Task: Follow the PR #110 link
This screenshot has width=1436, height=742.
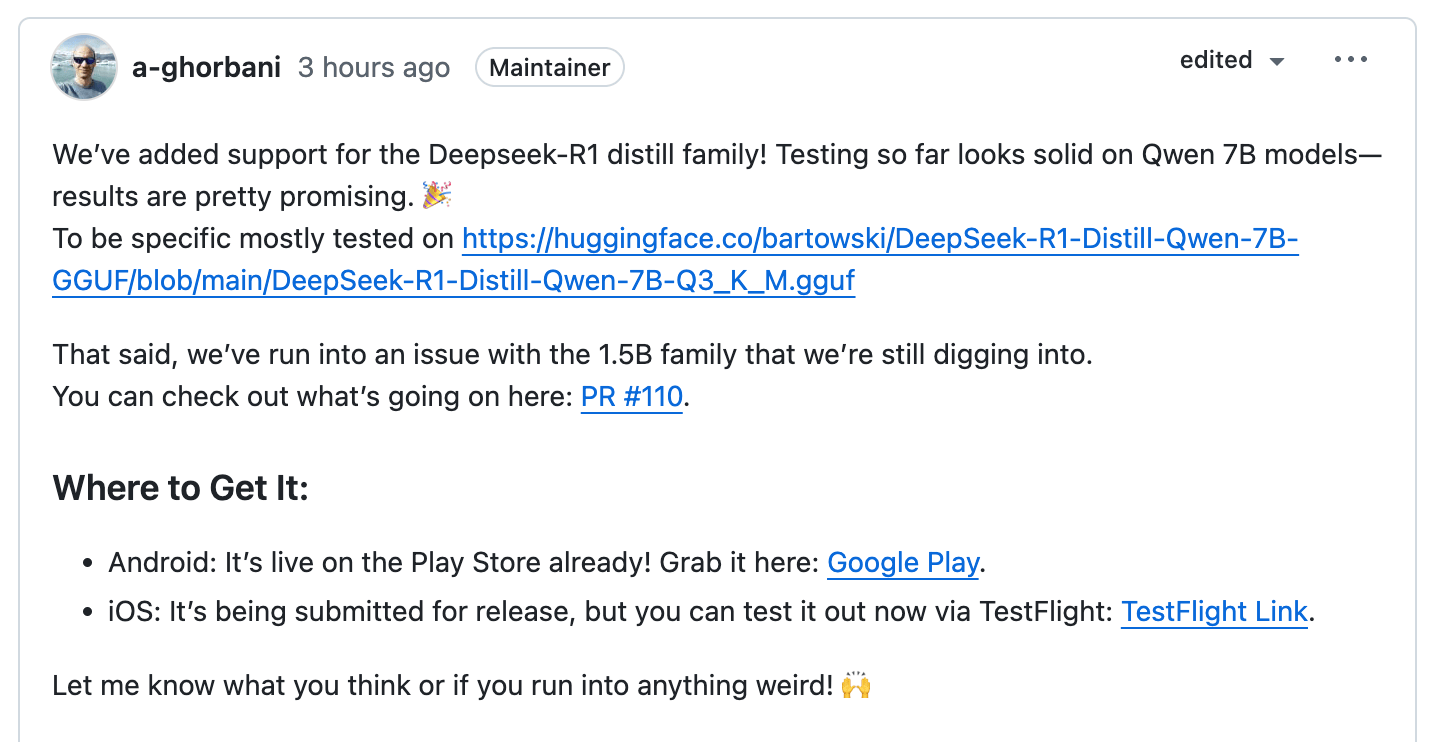Action: (632, 397)
